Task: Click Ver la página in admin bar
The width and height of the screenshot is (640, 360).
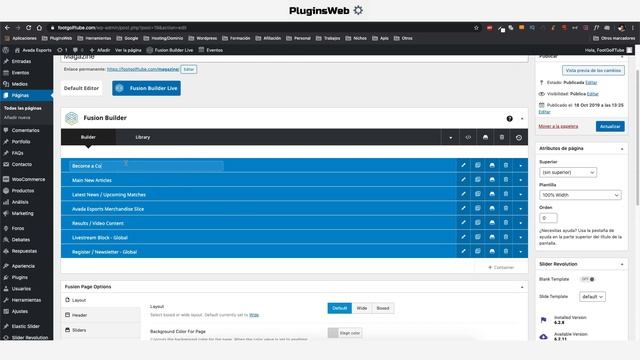Action: (128, 50)
